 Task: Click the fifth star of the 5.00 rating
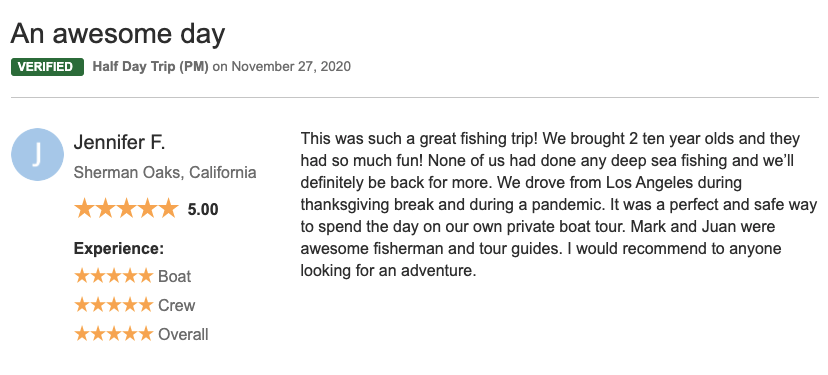(168, 209)
